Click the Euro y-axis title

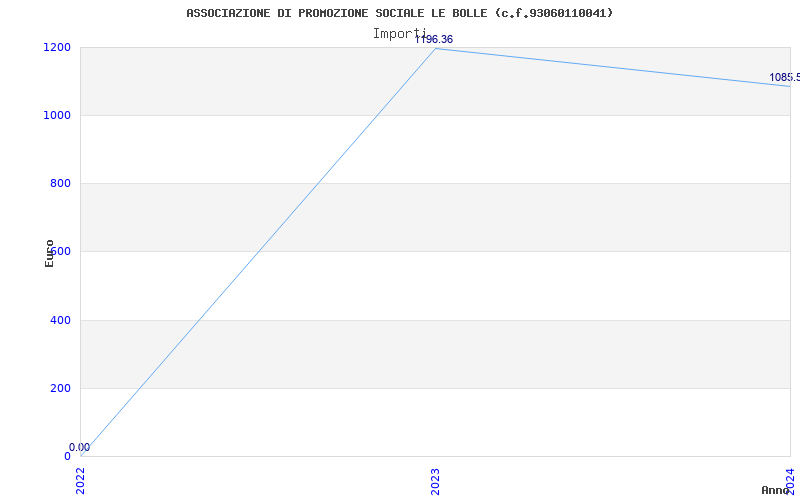[49, 254]
